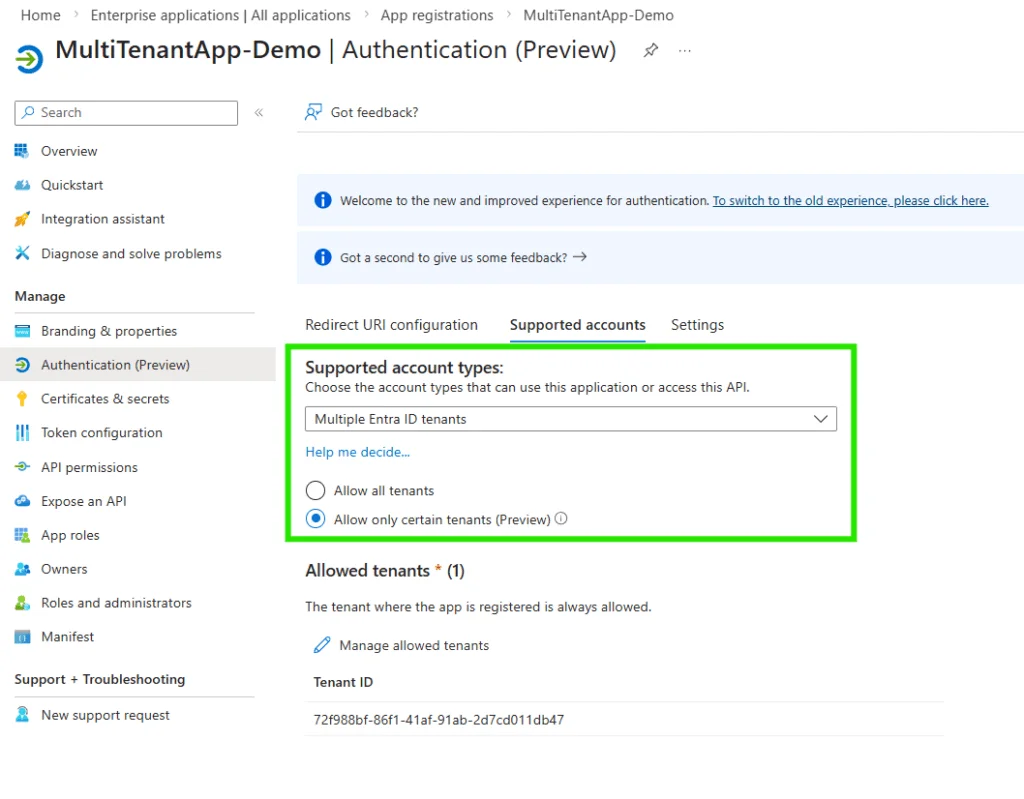The height and width of the screenshot is (799, 1024).
Task: Click the sidebar Search field
Action: coord(126,113)
